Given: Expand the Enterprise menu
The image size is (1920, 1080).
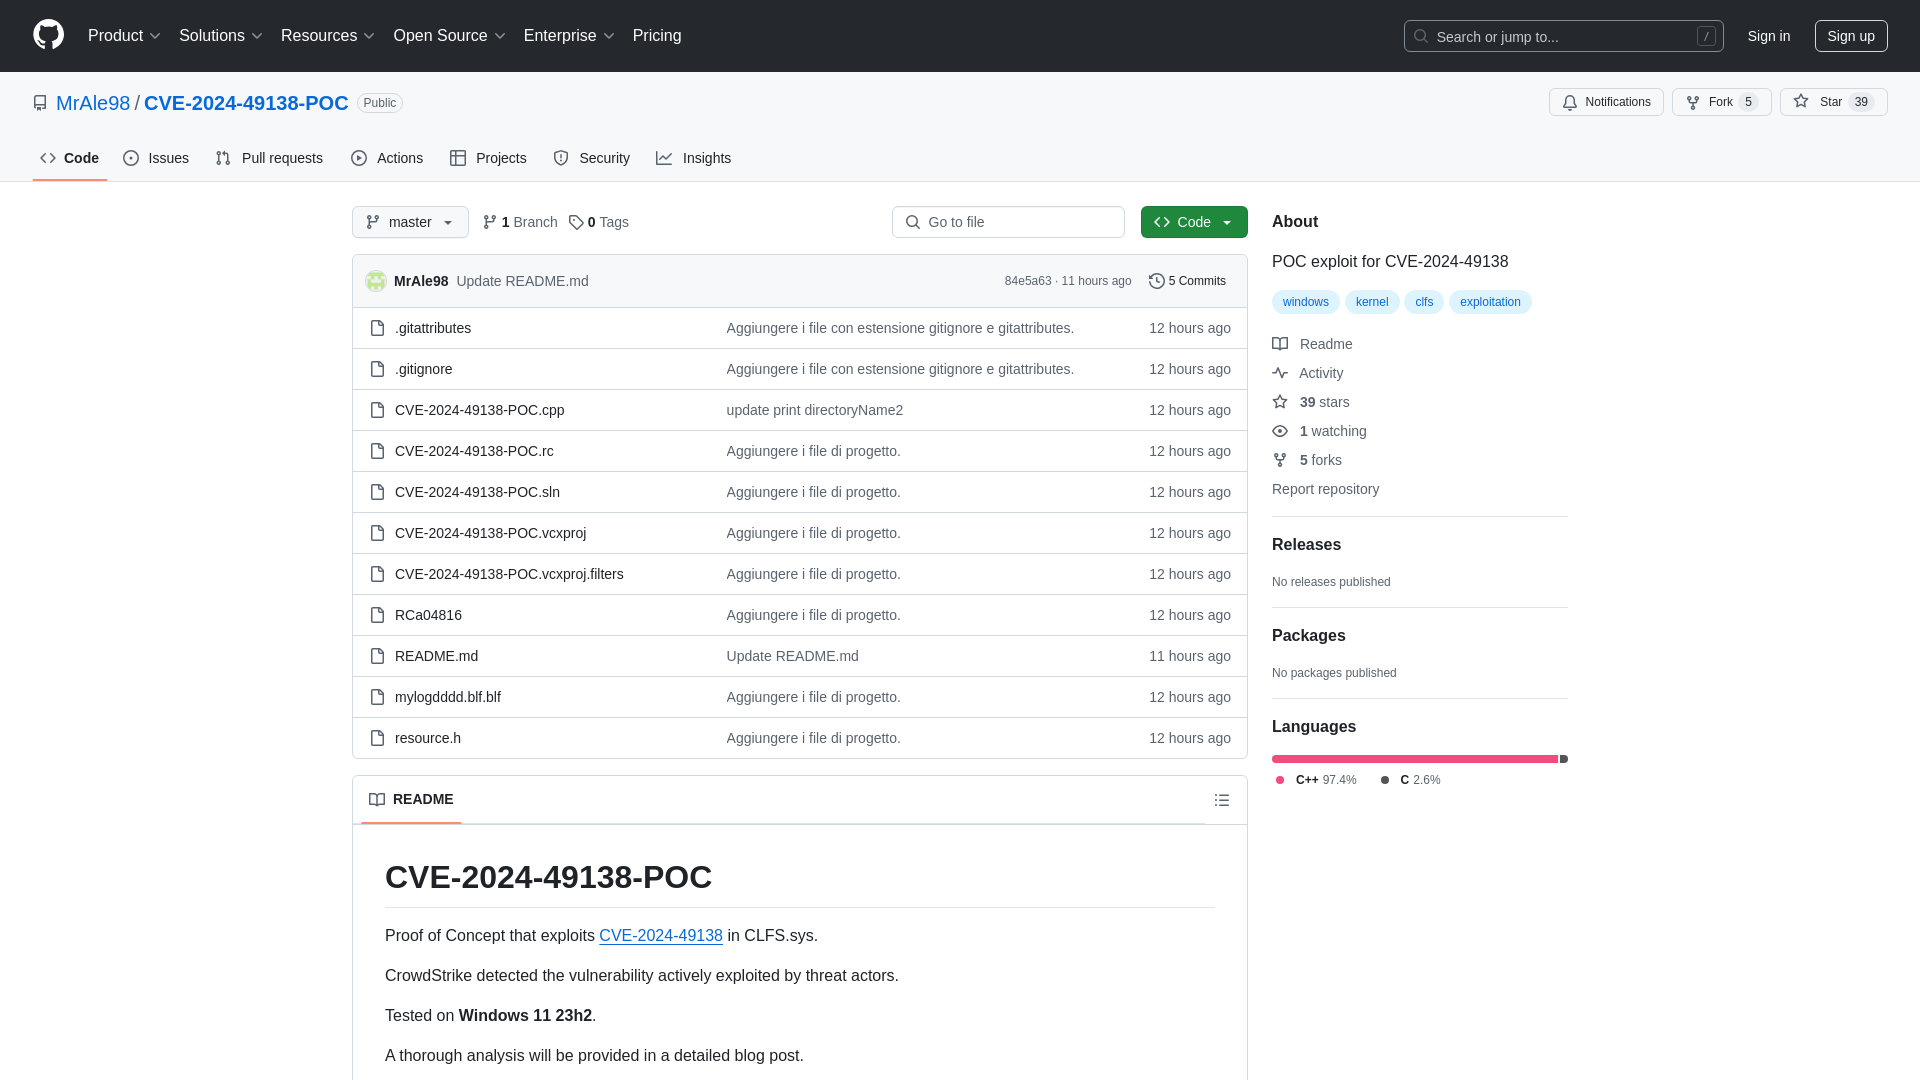Looking at the screenshot, I should (x=569, y=36).
